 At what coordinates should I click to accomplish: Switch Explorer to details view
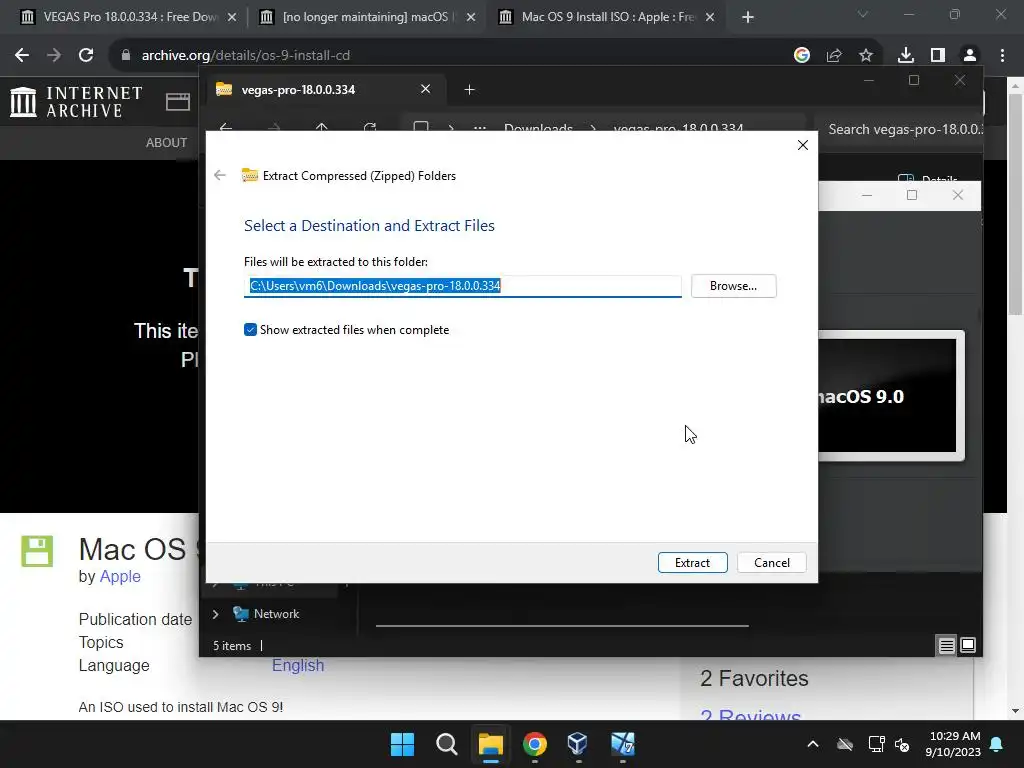pos(946,645)
